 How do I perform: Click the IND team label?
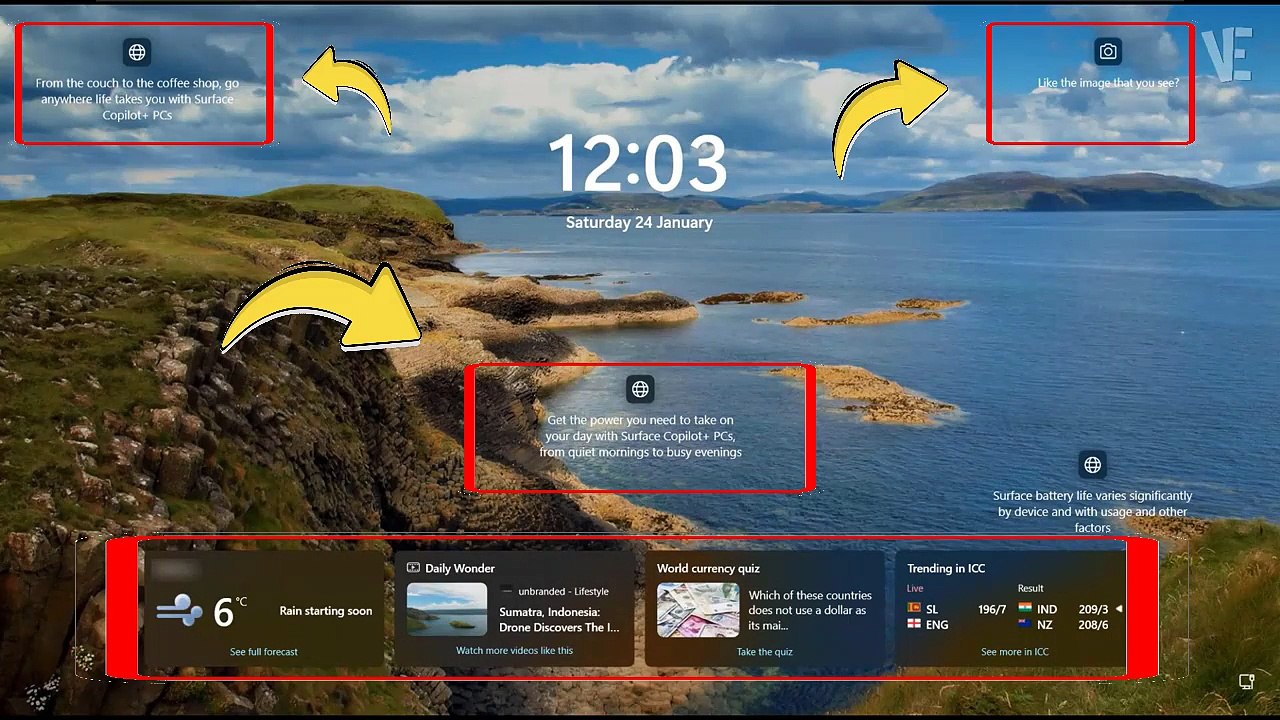(1047, 609)
